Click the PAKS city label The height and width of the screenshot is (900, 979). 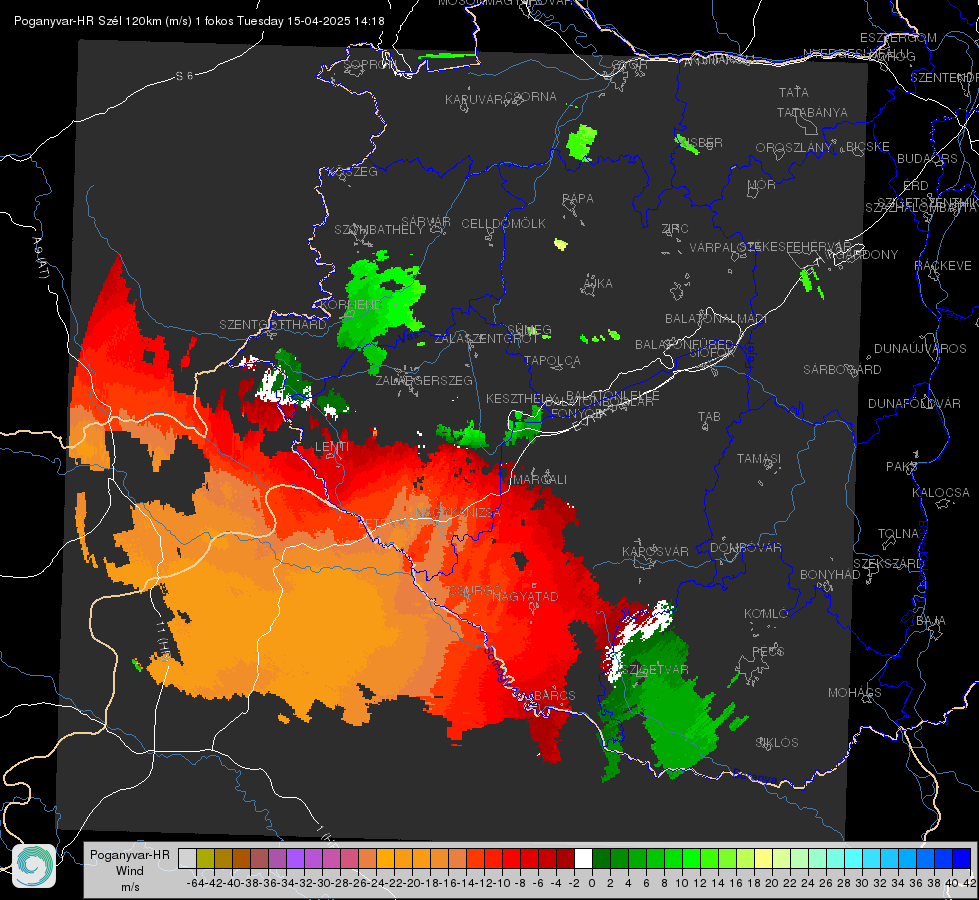click(902, 467)
